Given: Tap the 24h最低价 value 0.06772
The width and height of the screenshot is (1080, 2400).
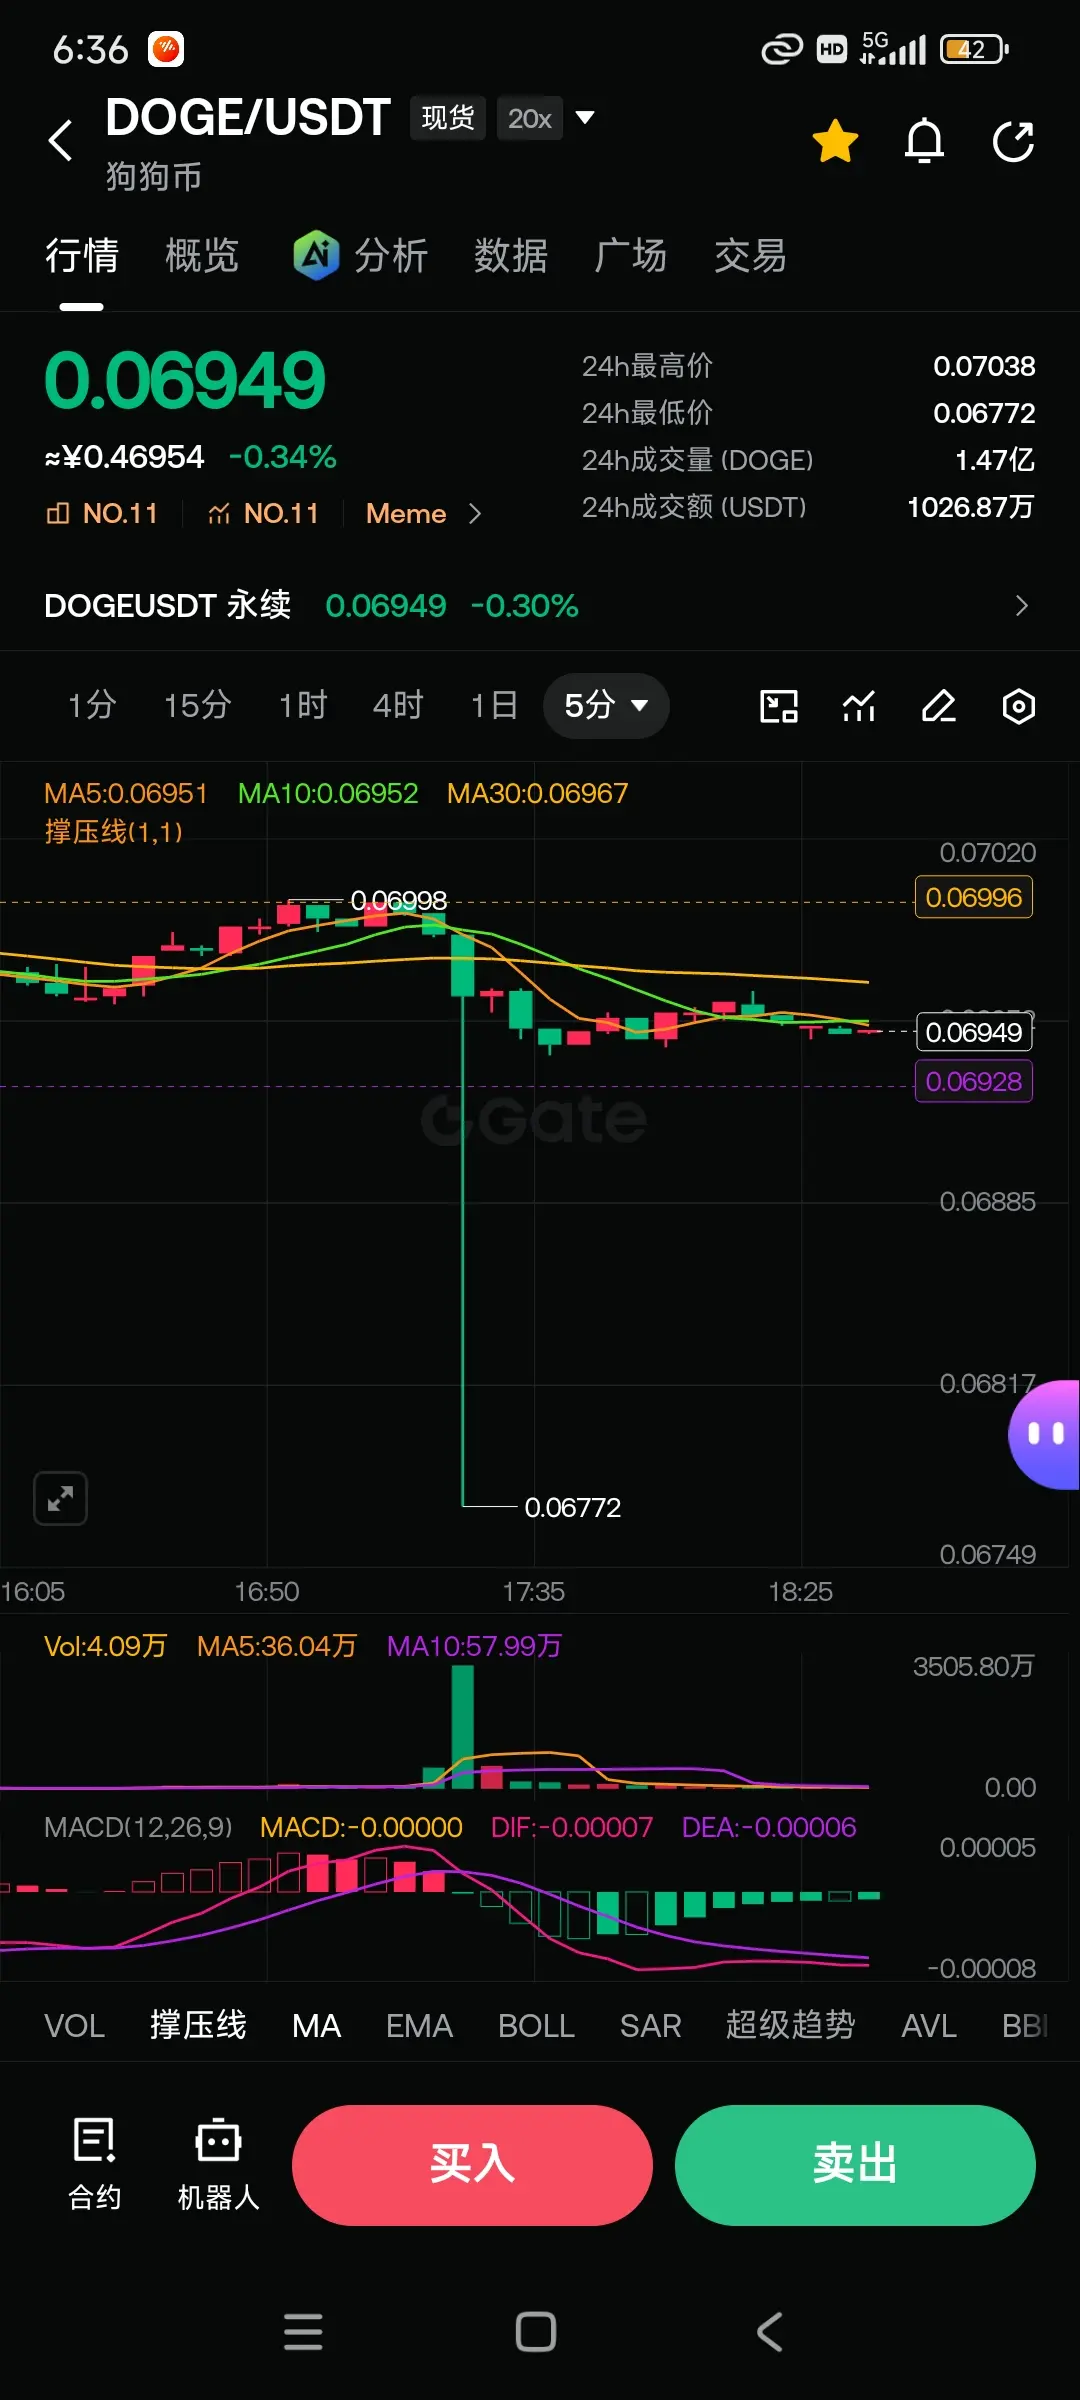Looking at the screenshot, I should (x=984, y=413).
